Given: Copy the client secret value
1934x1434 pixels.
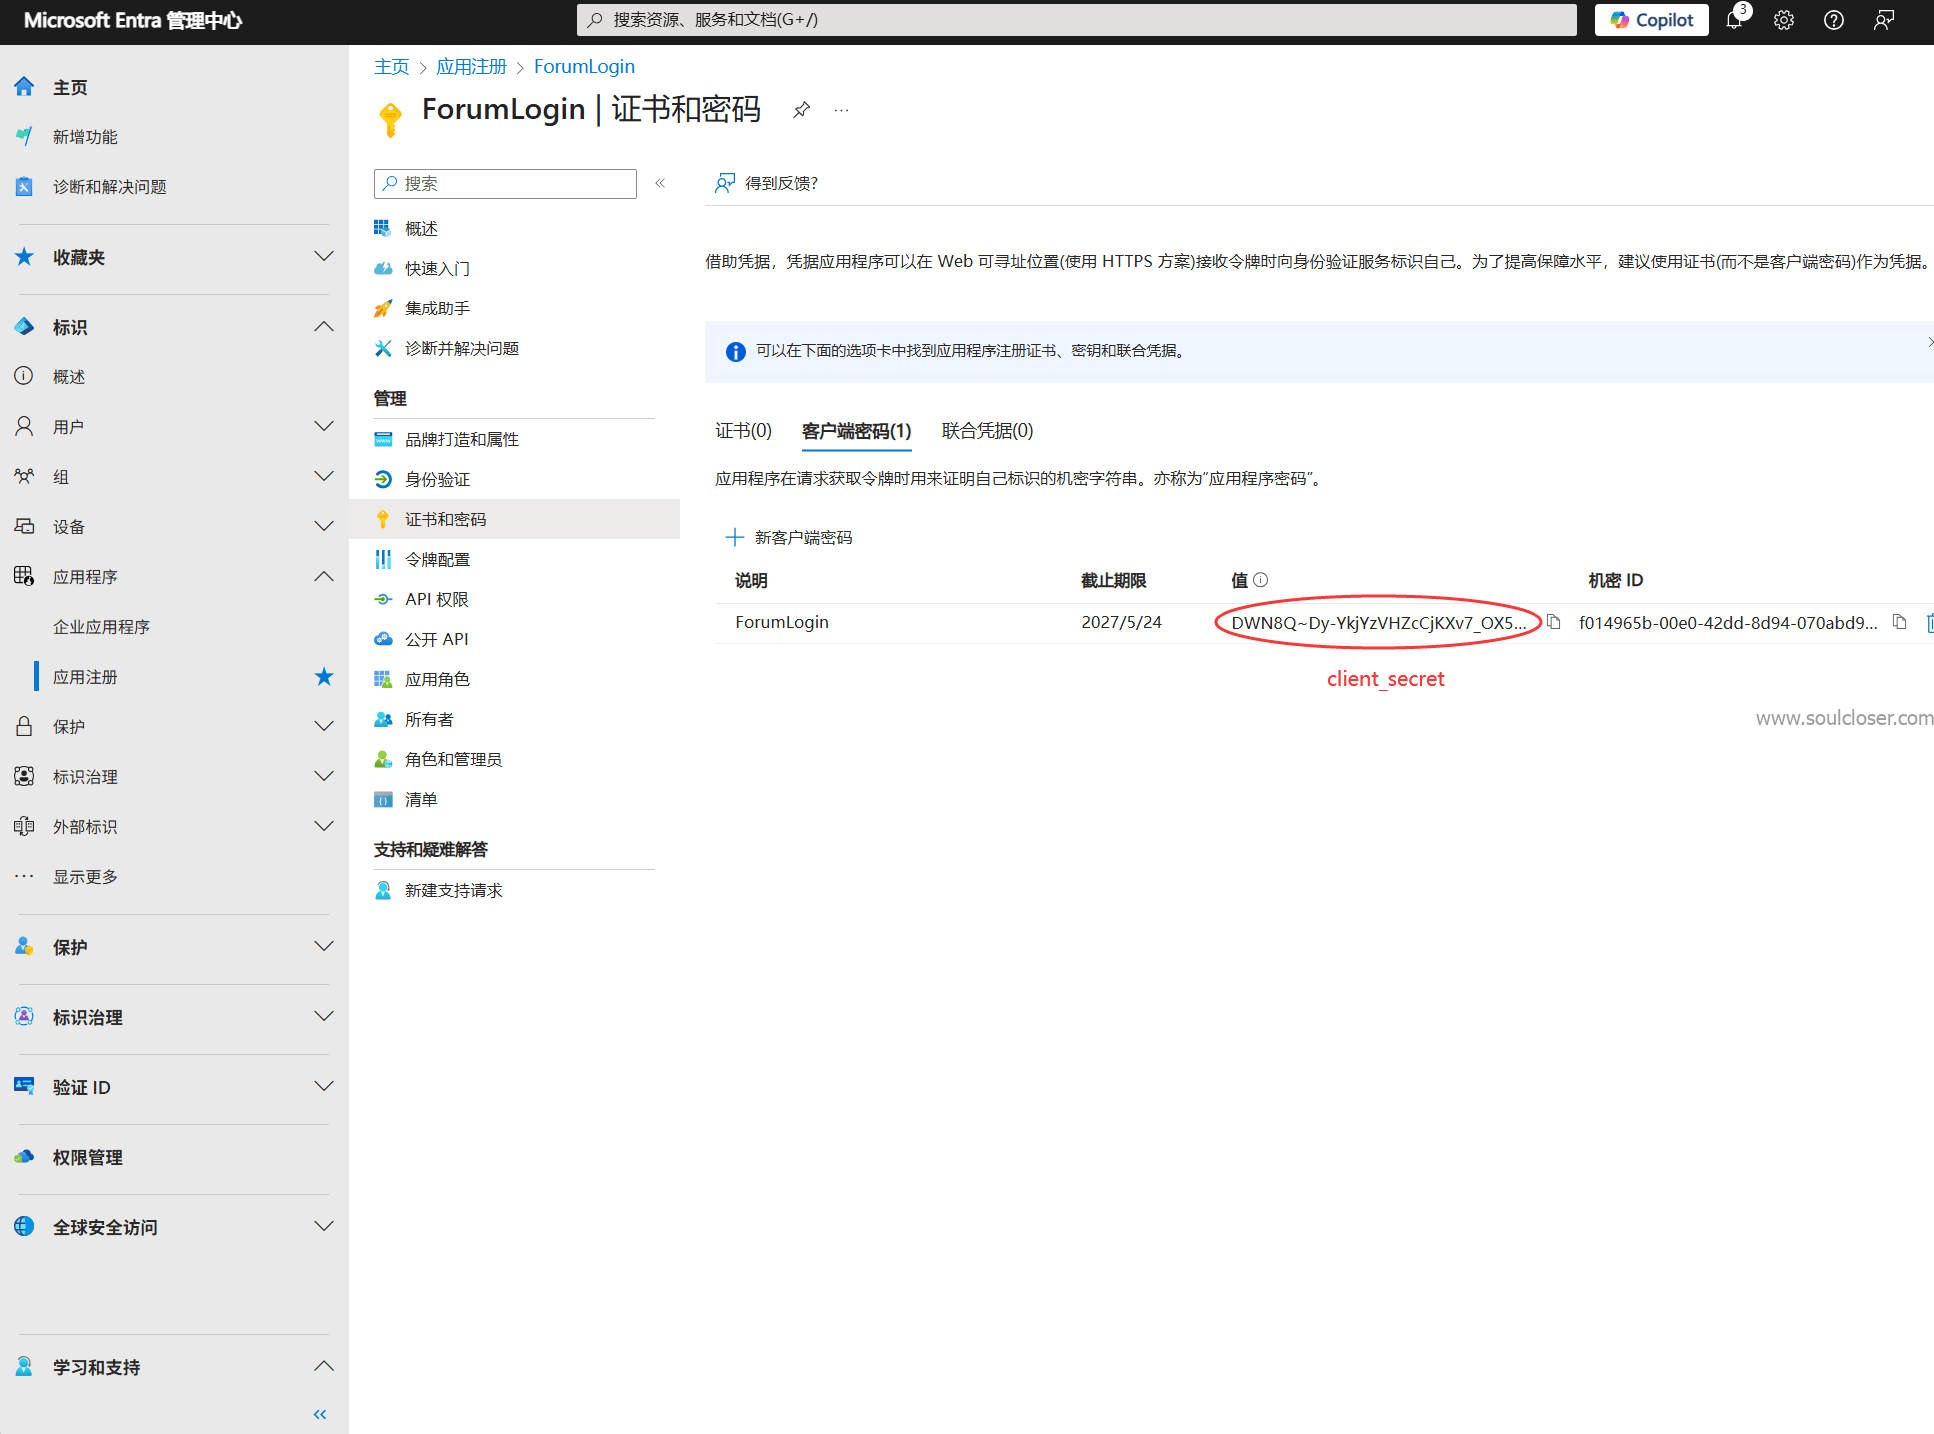Looking at the screenshot, I should pos(1553,622).
